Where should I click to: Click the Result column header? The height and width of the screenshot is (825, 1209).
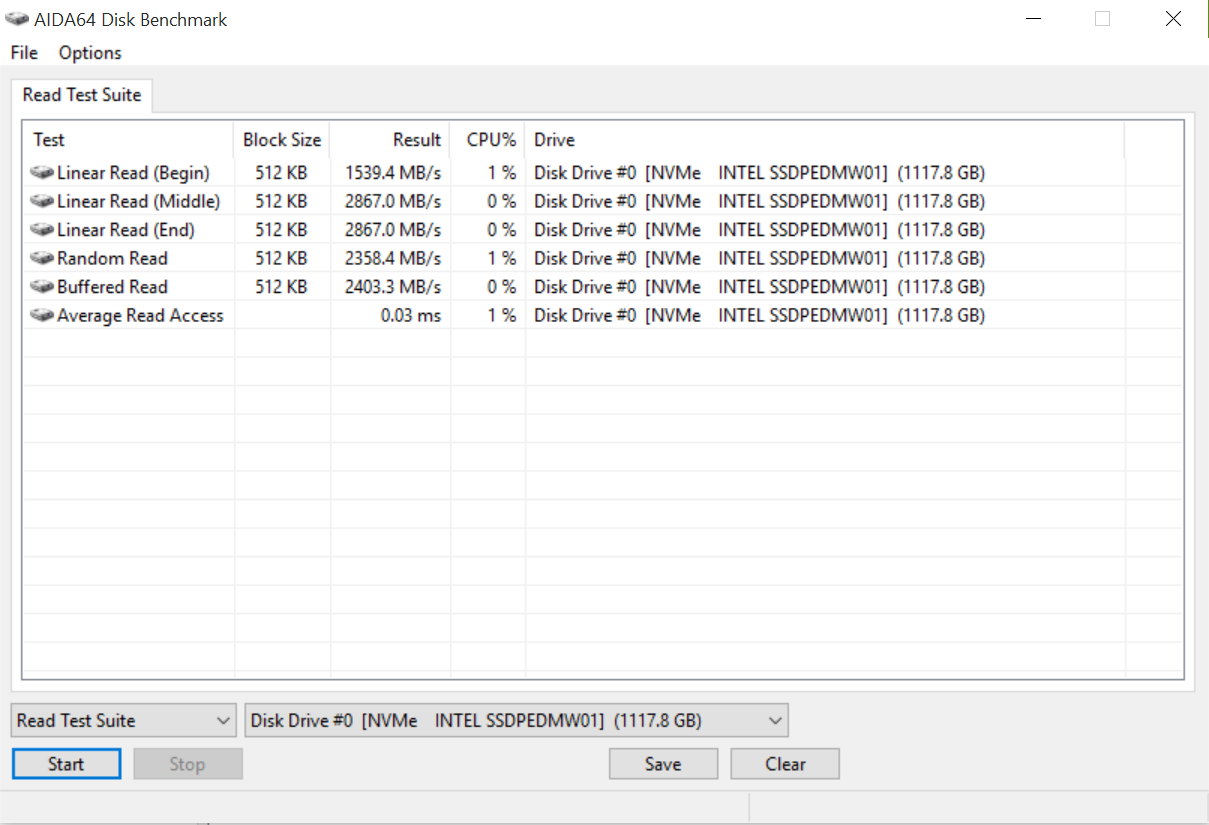(391, 140)
